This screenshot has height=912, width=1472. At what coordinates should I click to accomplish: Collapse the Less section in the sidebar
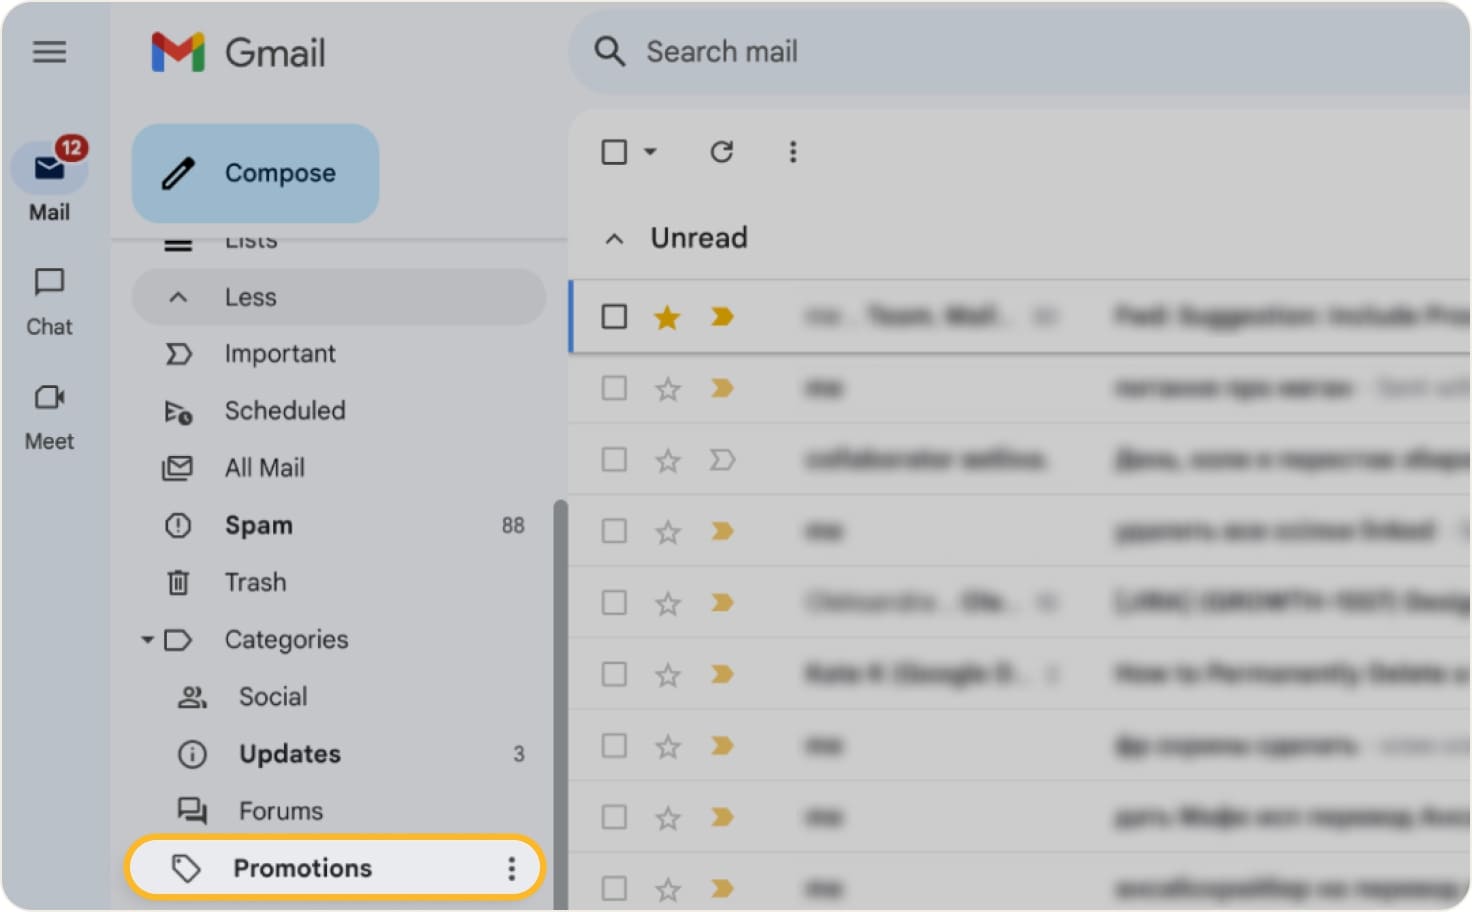[250, 296]
